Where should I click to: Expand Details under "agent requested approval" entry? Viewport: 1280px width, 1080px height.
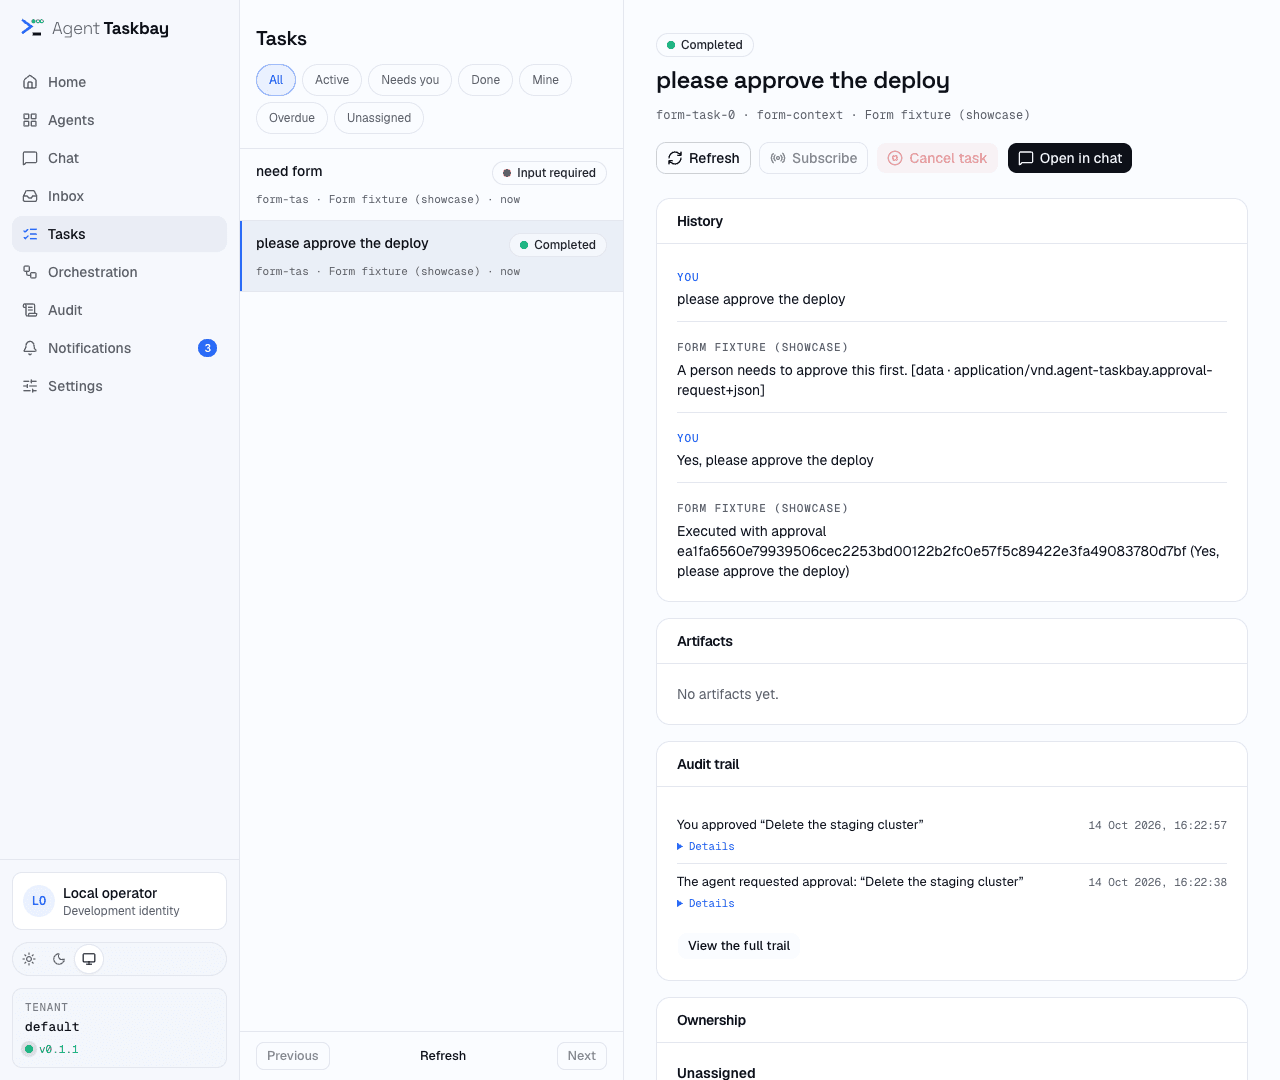706,904
